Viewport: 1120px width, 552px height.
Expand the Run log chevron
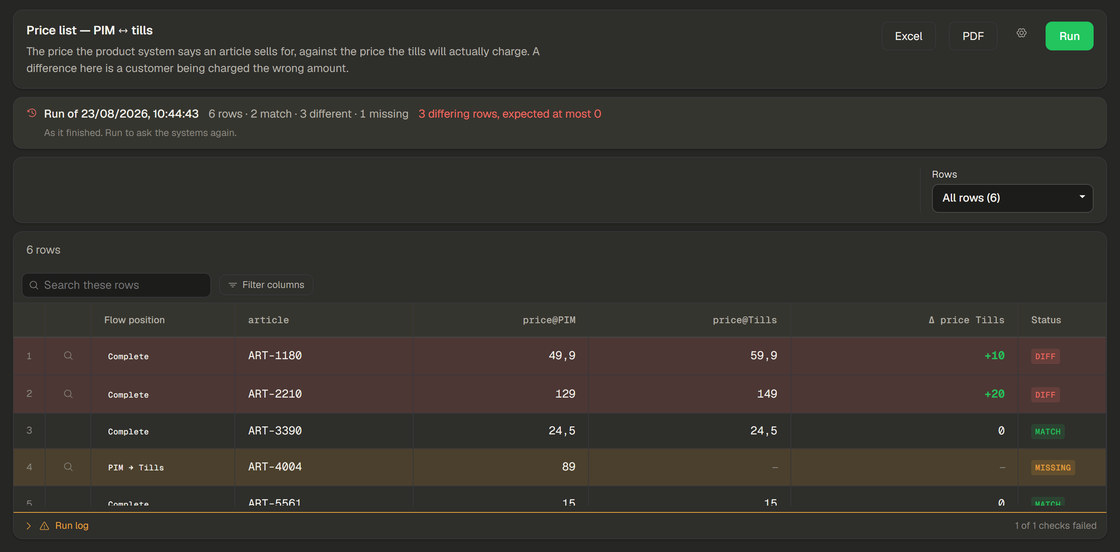click(x=29, y=526)
